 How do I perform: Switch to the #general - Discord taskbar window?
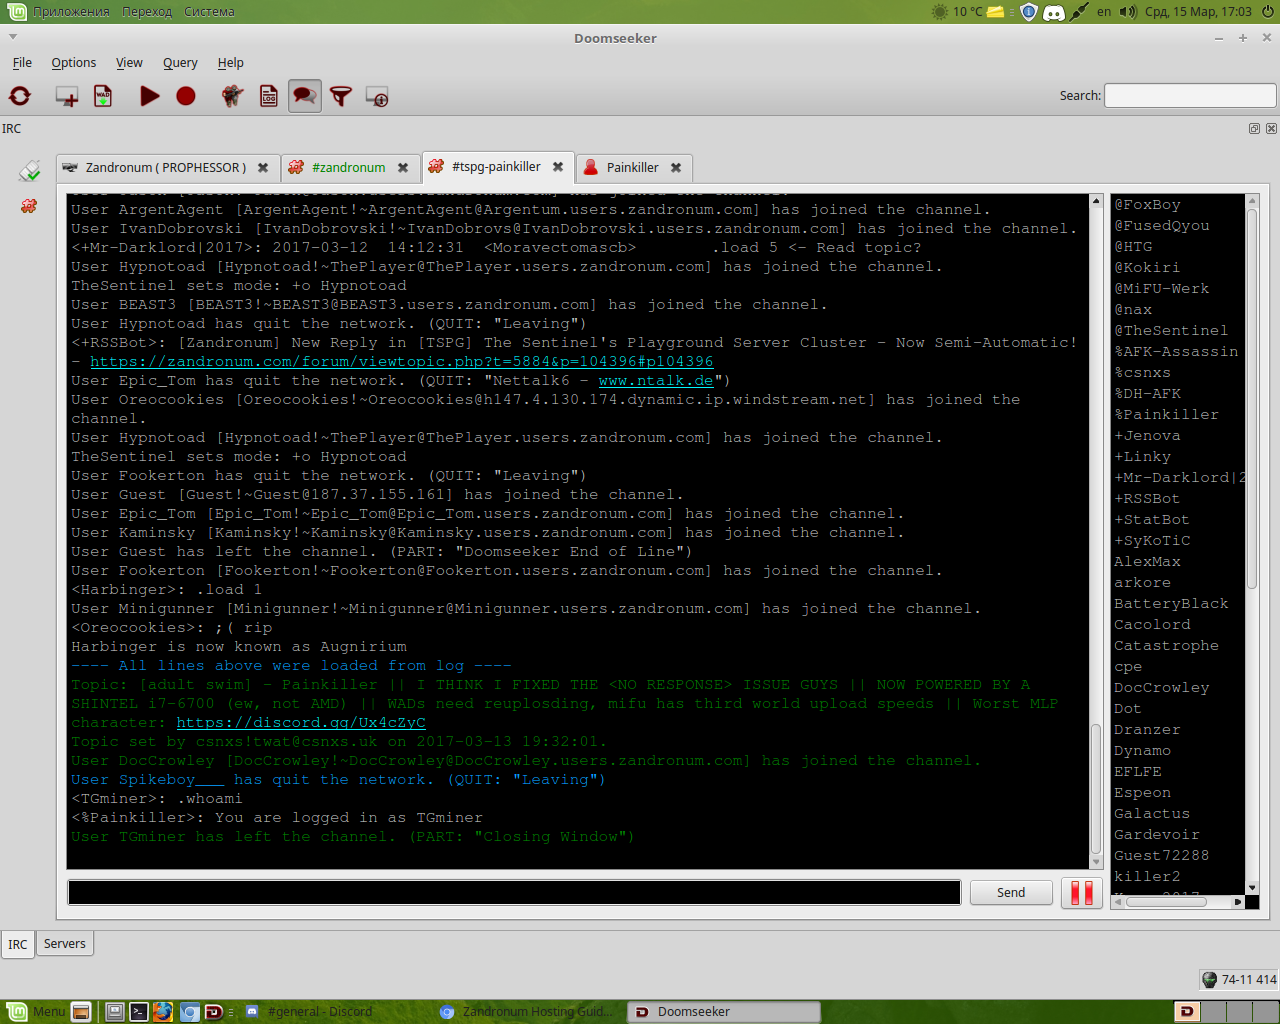pos(320,1011)
